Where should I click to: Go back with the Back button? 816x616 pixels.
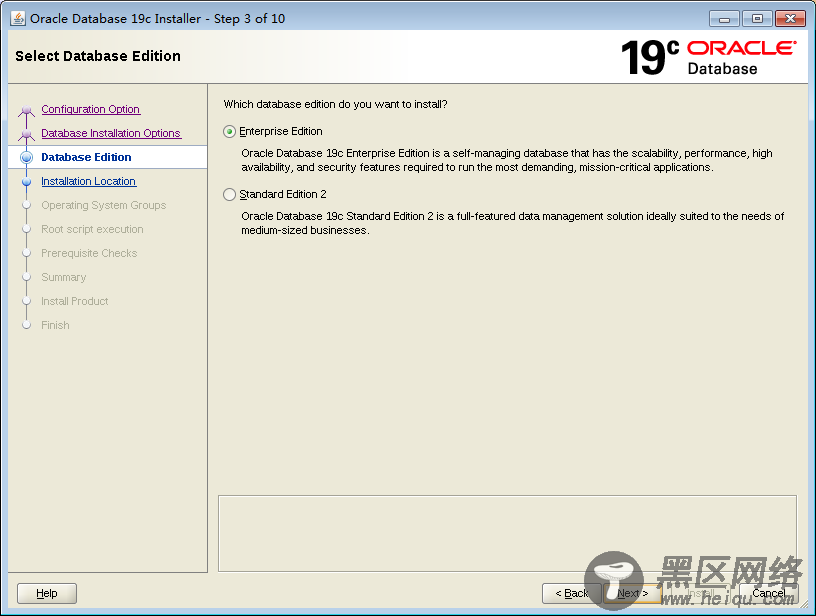[571, 593]
